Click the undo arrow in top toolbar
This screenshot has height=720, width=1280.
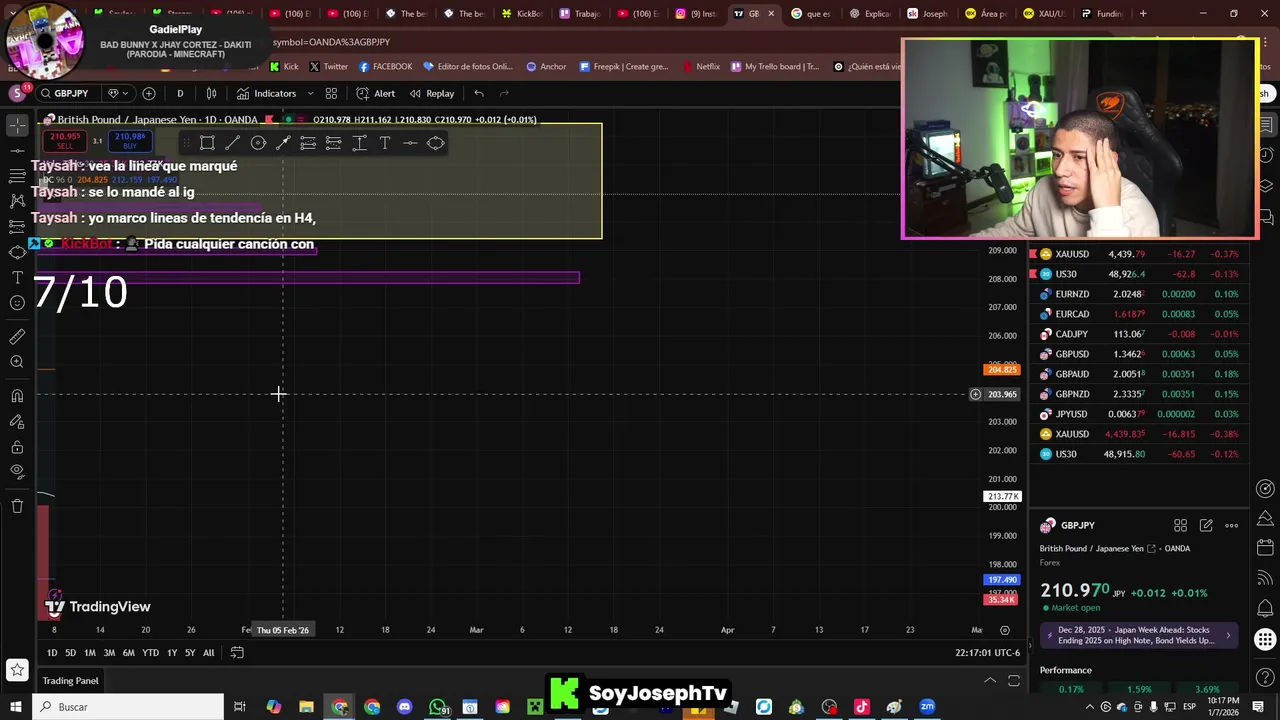tap(479, 93)
